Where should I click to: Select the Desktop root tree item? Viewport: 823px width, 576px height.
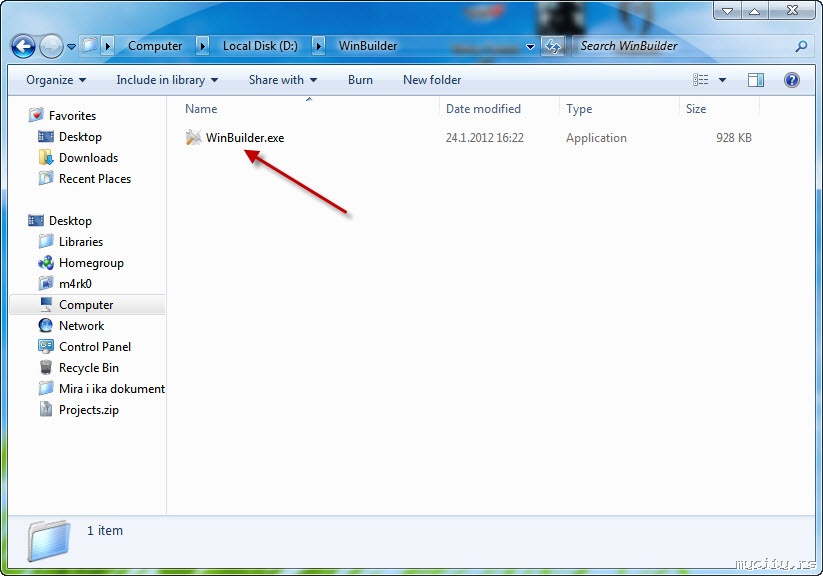(70, 221)
